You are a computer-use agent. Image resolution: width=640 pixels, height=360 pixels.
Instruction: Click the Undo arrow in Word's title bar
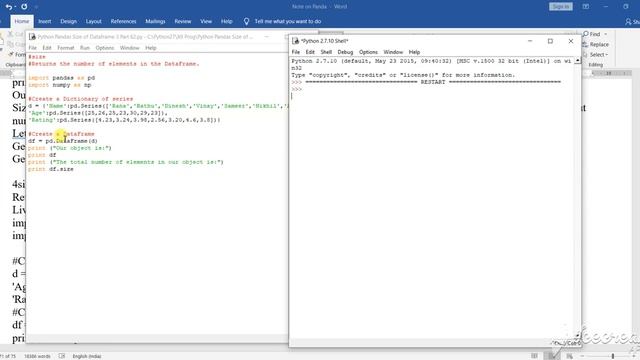pos(8,7)
